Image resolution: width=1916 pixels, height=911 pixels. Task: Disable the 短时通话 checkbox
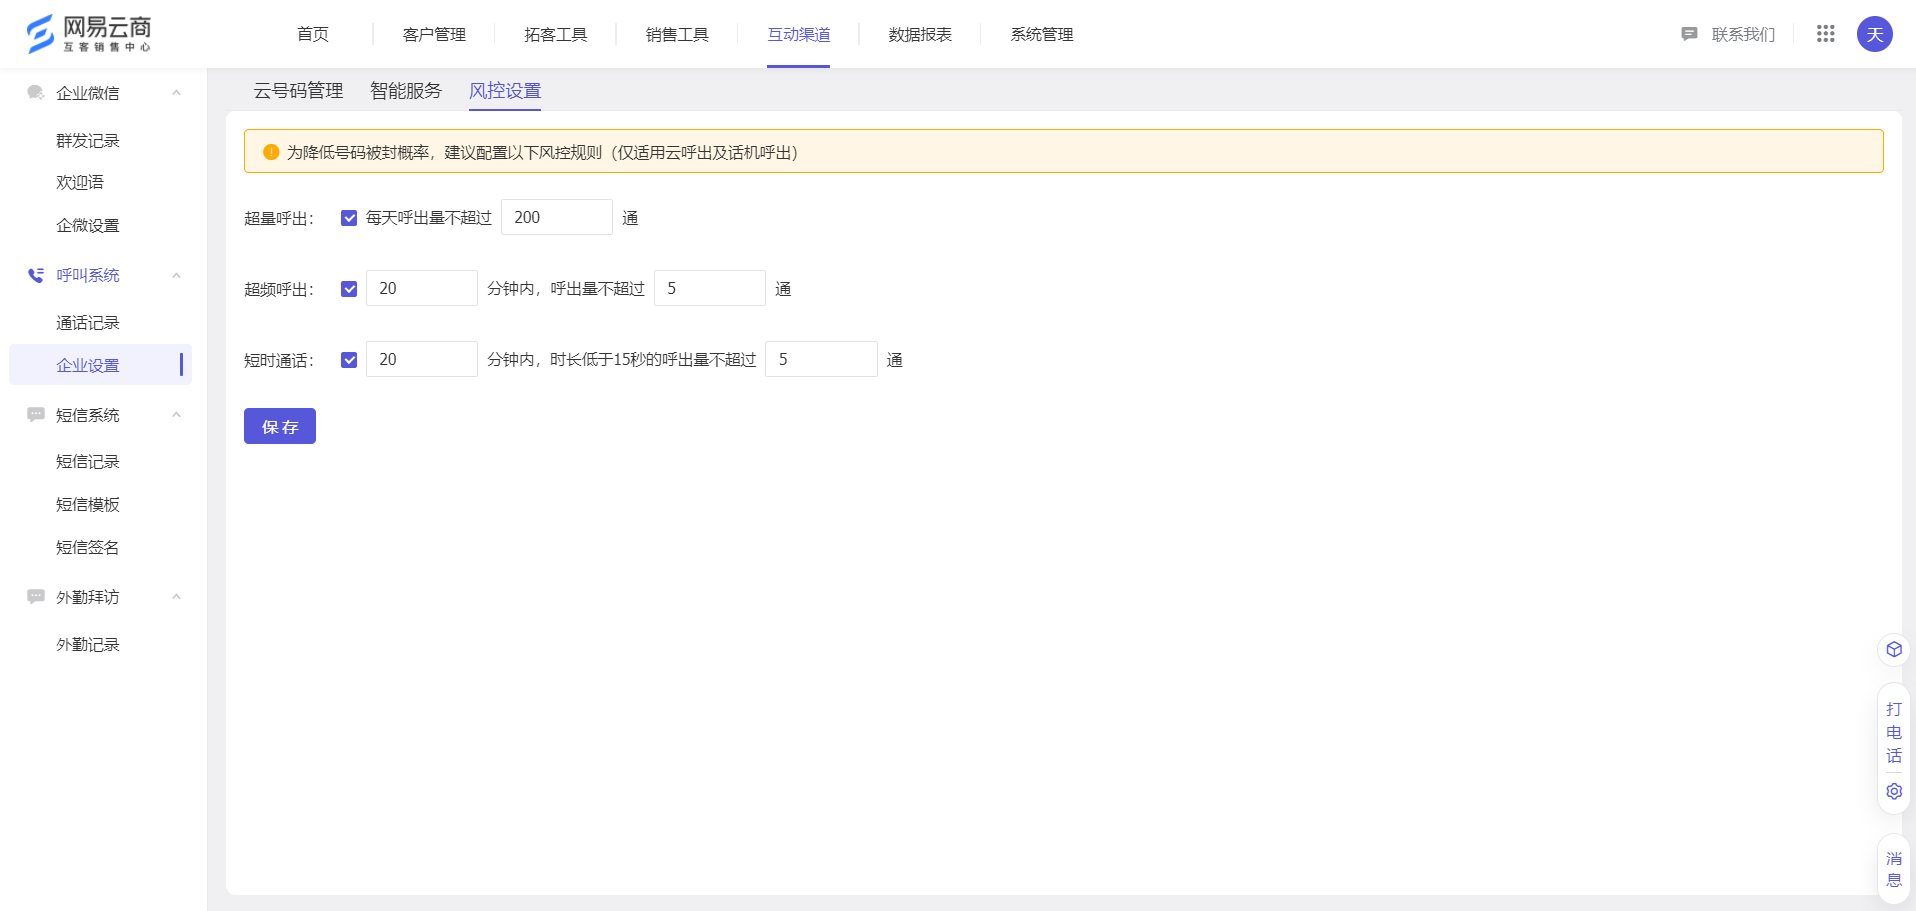349,360
